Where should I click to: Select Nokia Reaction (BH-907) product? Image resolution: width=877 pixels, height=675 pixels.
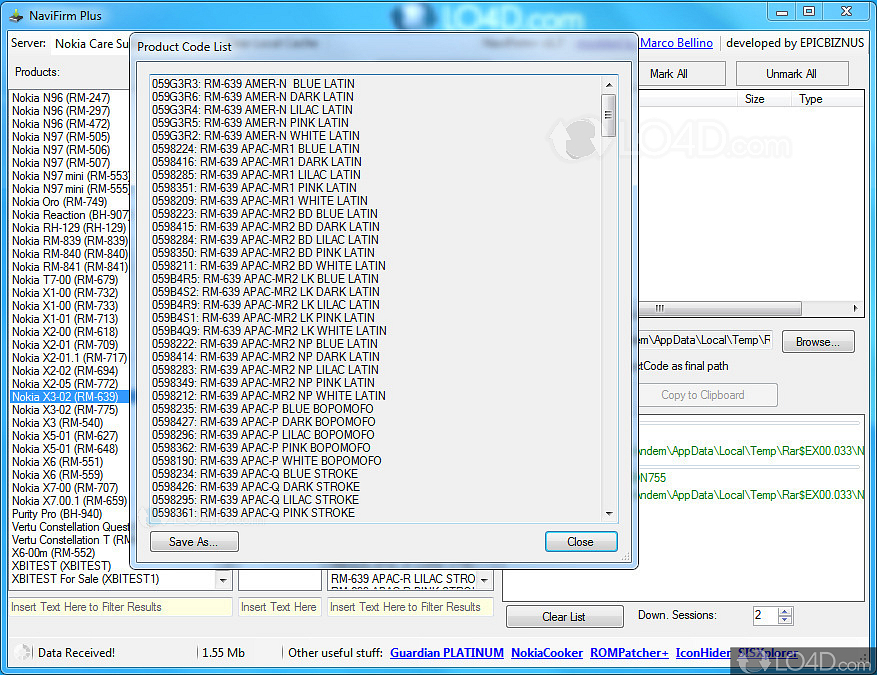coord(70,215)
